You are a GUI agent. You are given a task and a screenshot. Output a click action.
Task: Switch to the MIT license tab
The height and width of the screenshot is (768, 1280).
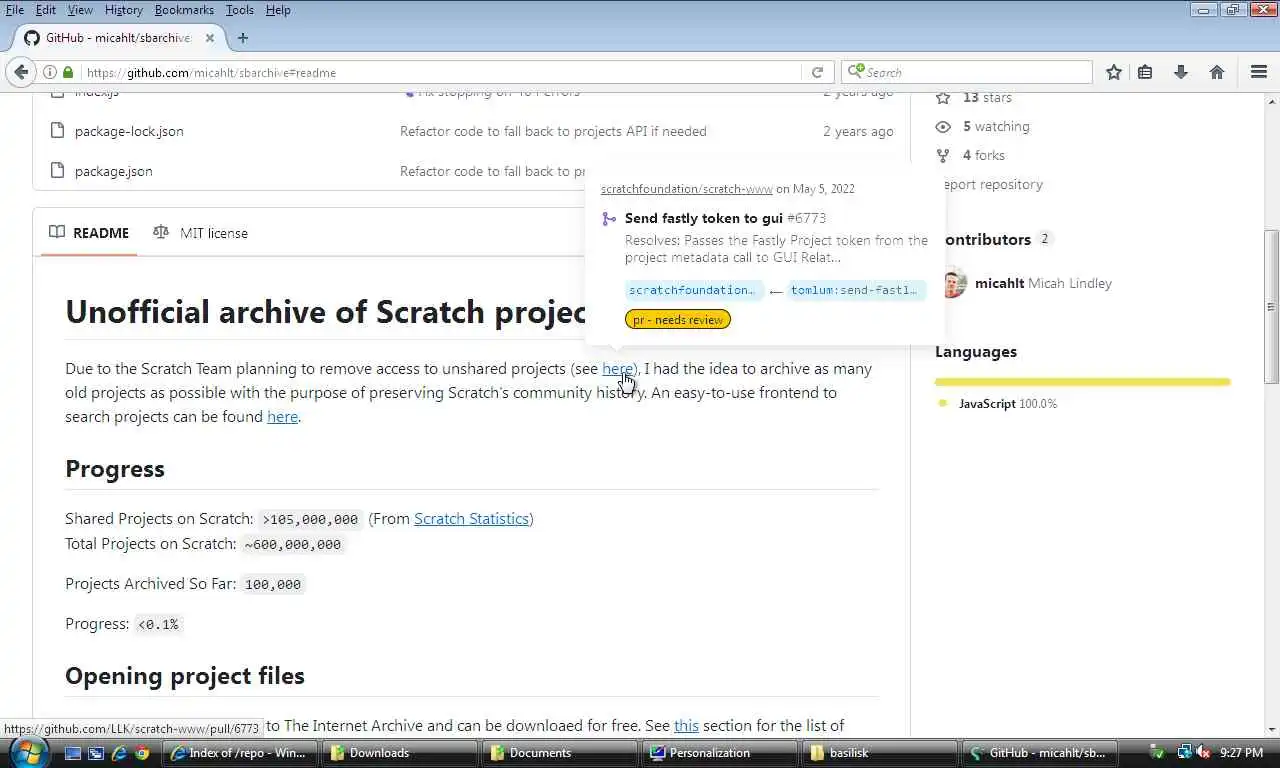coord(200,233)
